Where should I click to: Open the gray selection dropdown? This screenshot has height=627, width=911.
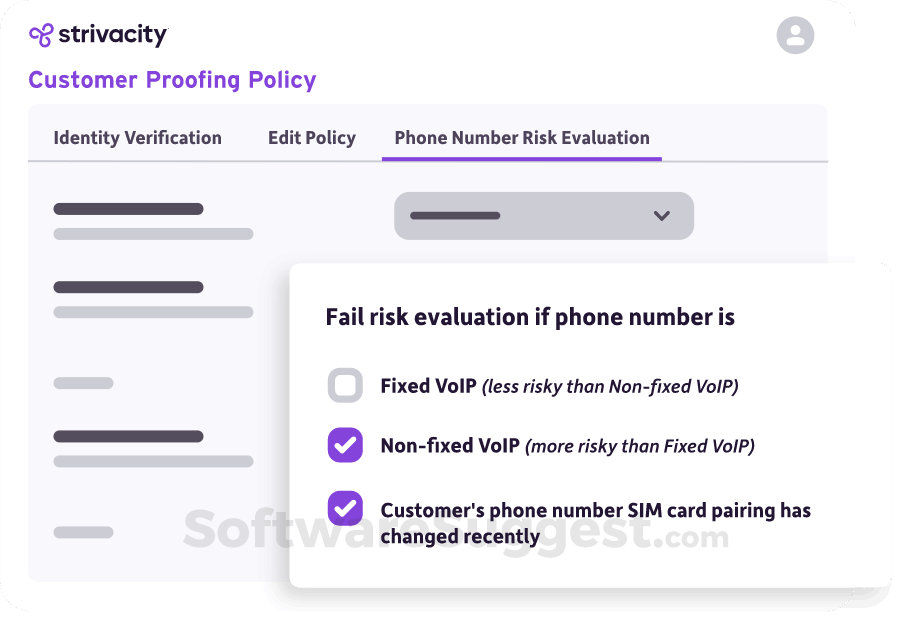[x=543, y=216]
